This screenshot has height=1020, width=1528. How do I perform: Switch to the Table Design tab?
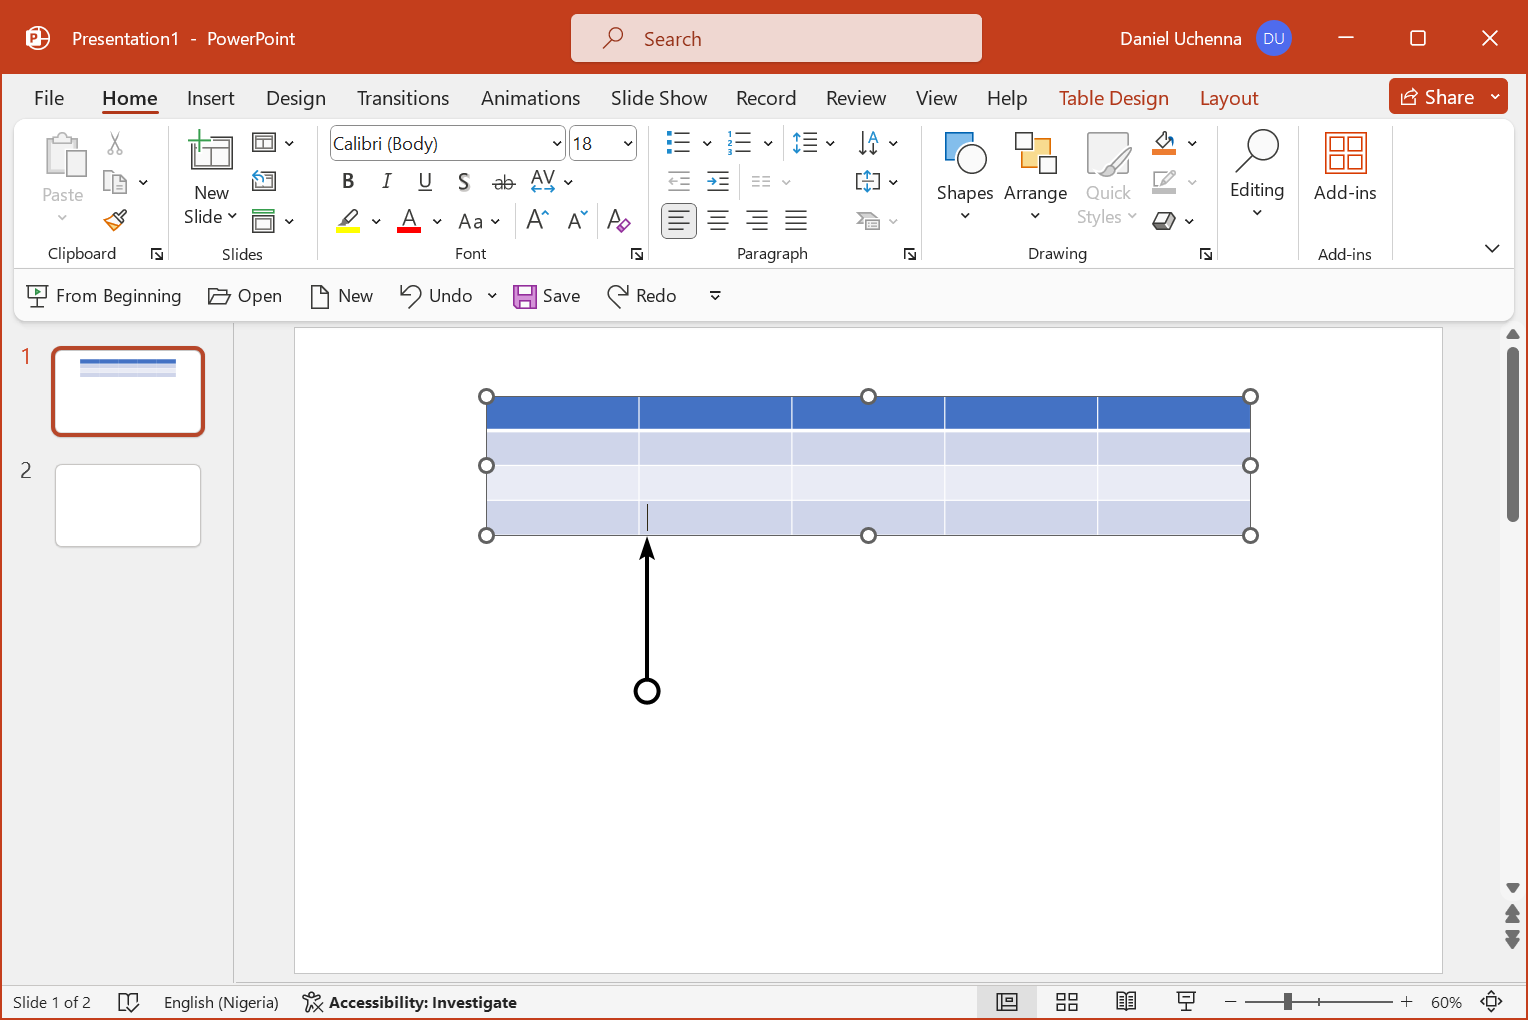point(1113,98)
